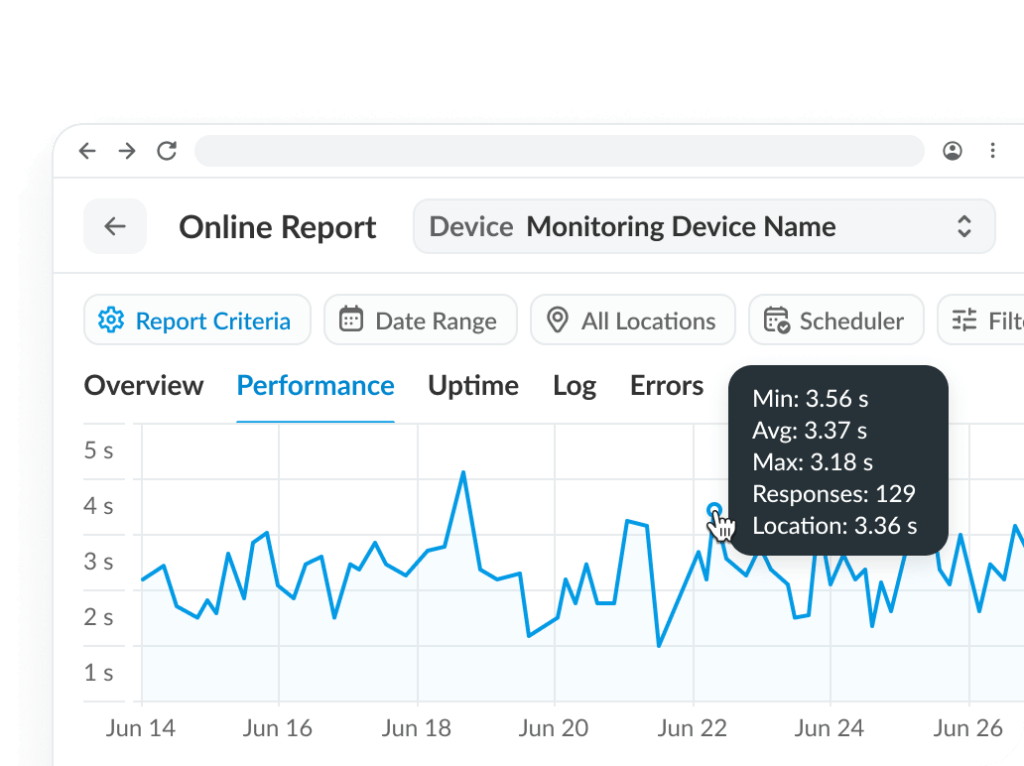1024x766 pixels.
Task: Click the All Locations pin icon
Action: tap(559, 320)
